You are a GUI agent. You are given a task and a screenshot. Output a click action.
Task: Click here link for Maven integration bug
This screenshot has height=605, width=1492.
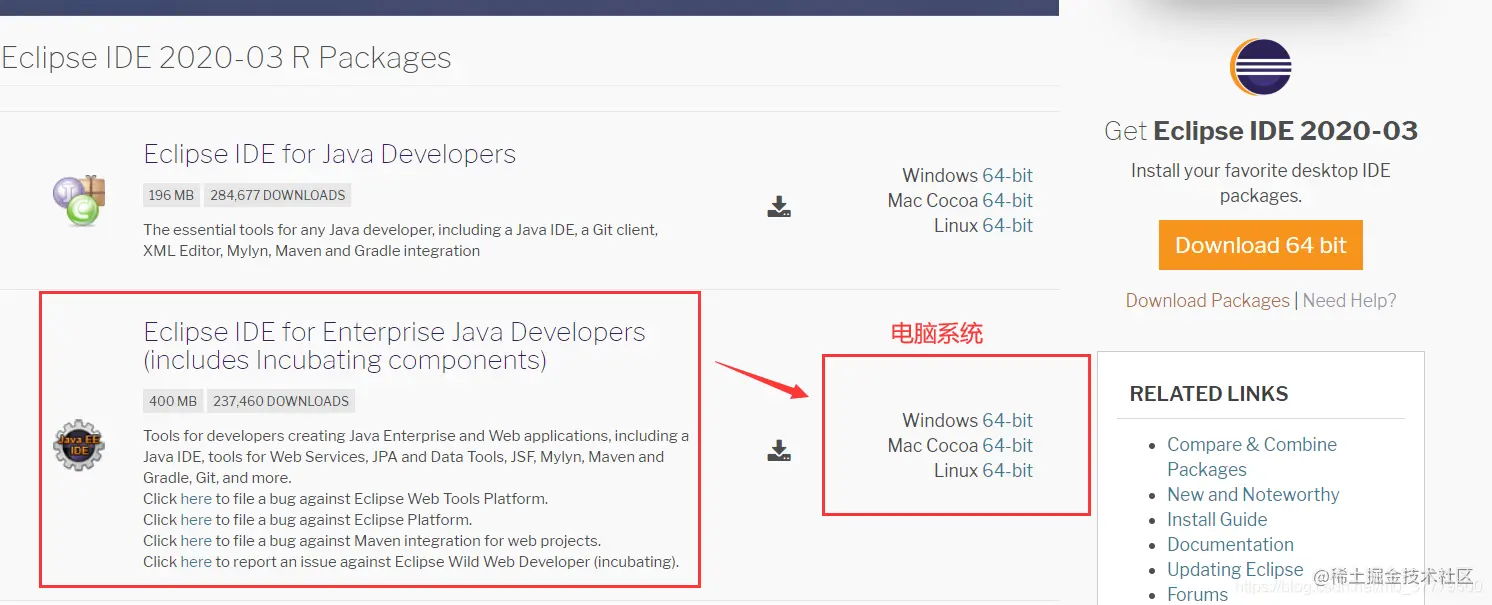[196, 540]
